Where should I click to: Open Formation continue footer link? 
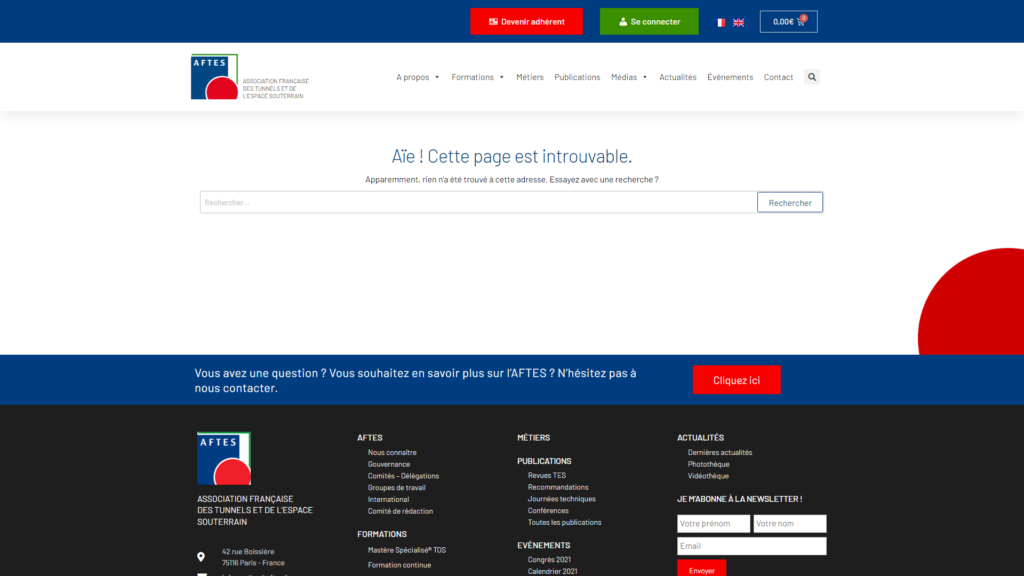pos(399,565)
